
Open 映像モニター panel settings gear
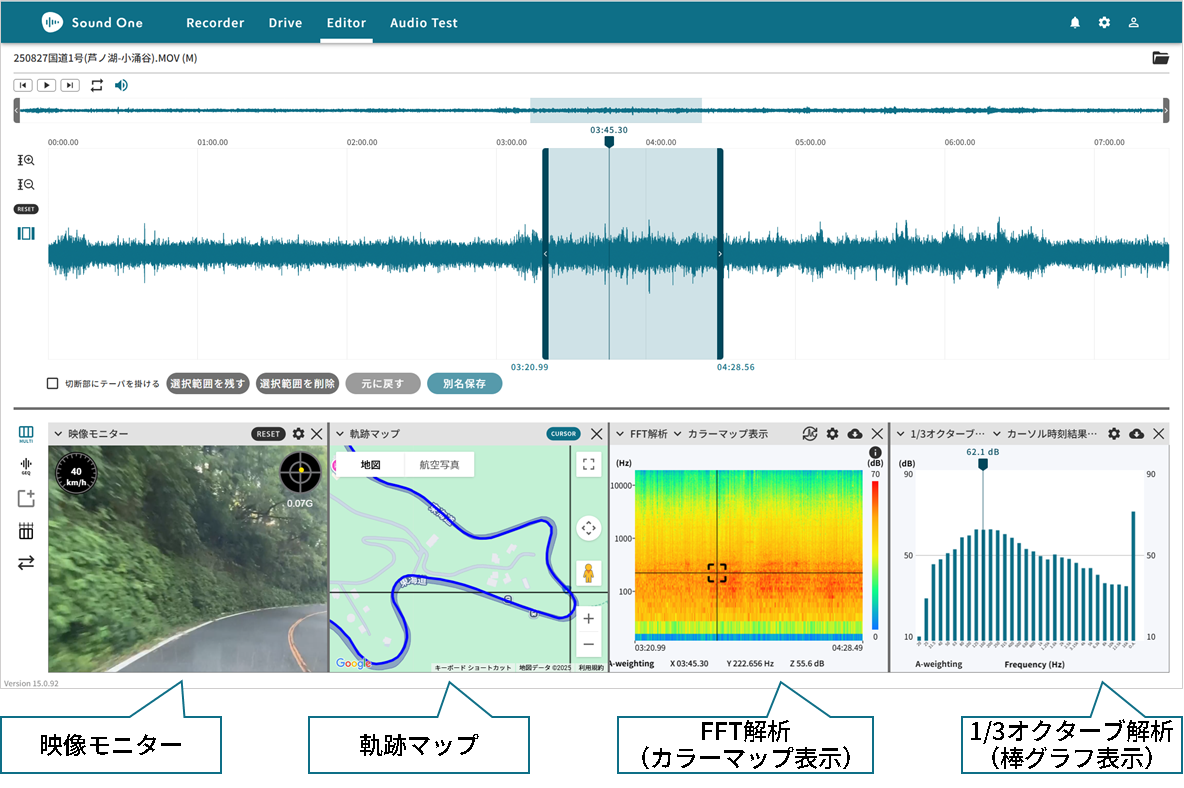[298, 434]
